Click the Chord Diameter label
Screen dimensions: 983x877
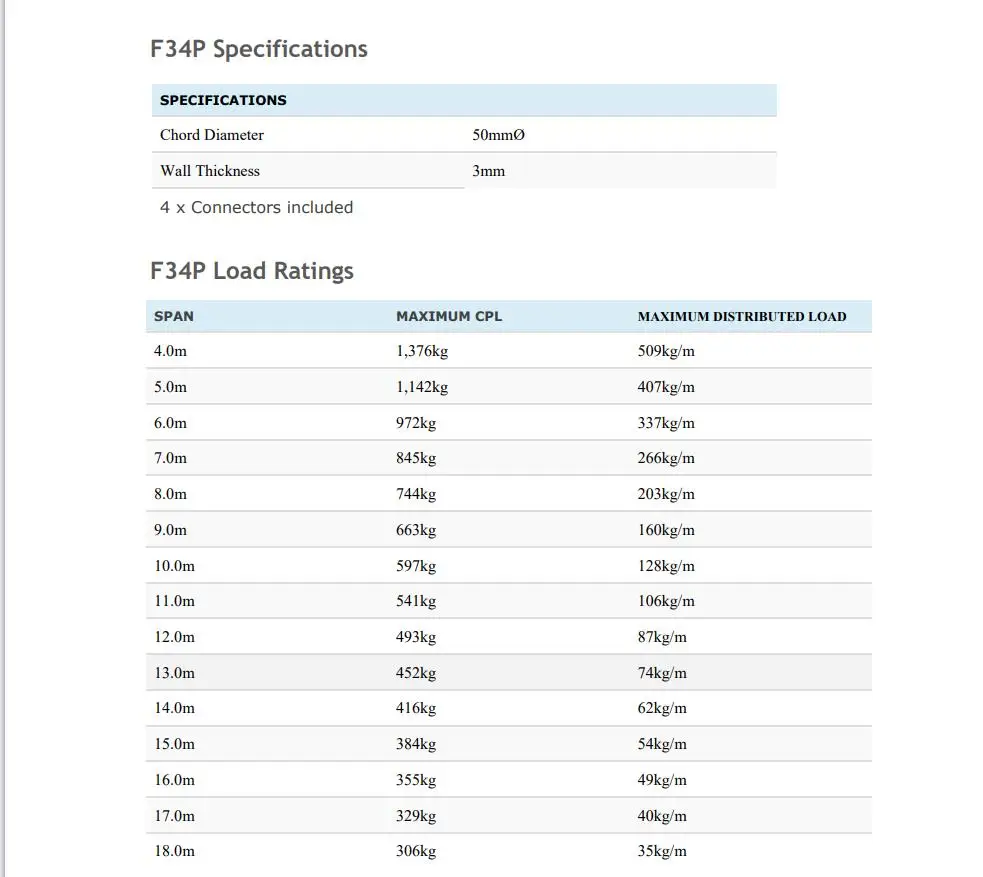212,135
